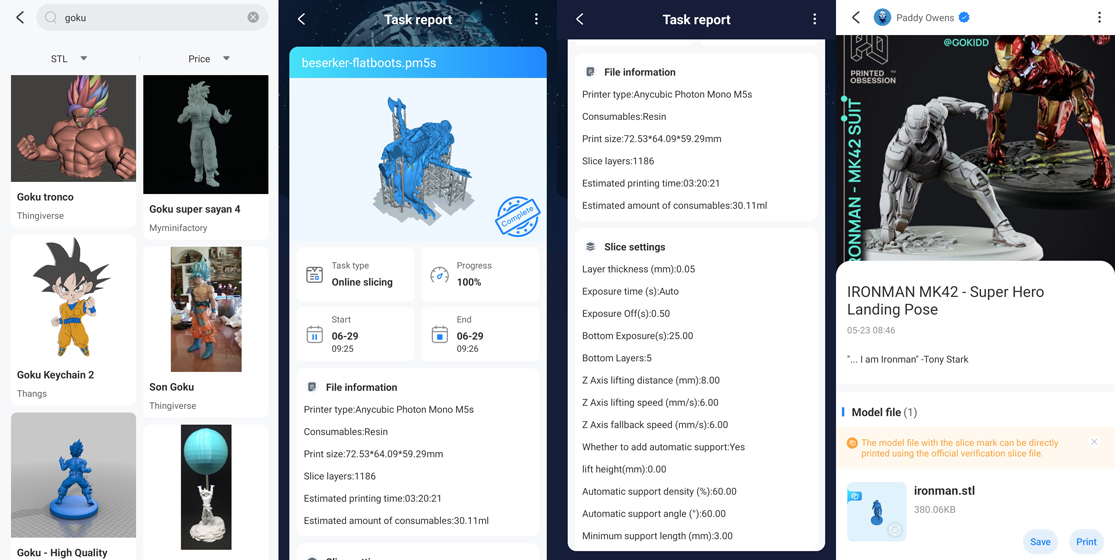Open more options on Ironman page
This screenshot has height=560, width=1115.
[x=1099, y=18]
